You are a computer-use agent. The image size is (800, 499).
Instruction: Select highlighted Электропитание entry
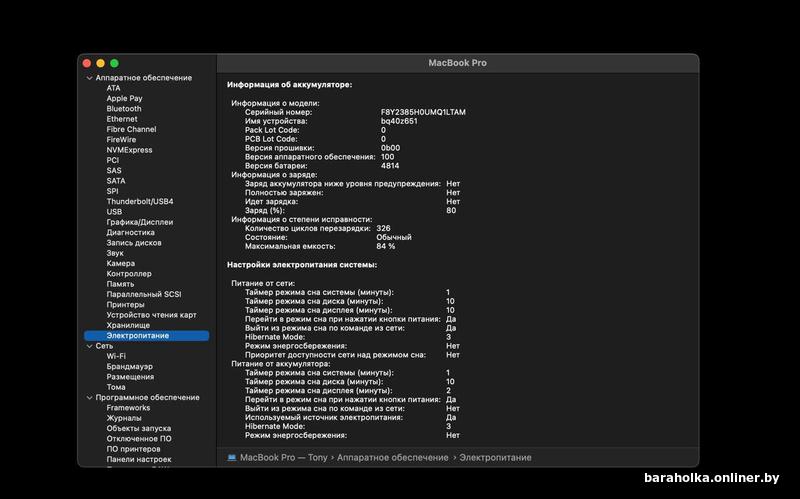pyautogui.click(x=146, y=336)
